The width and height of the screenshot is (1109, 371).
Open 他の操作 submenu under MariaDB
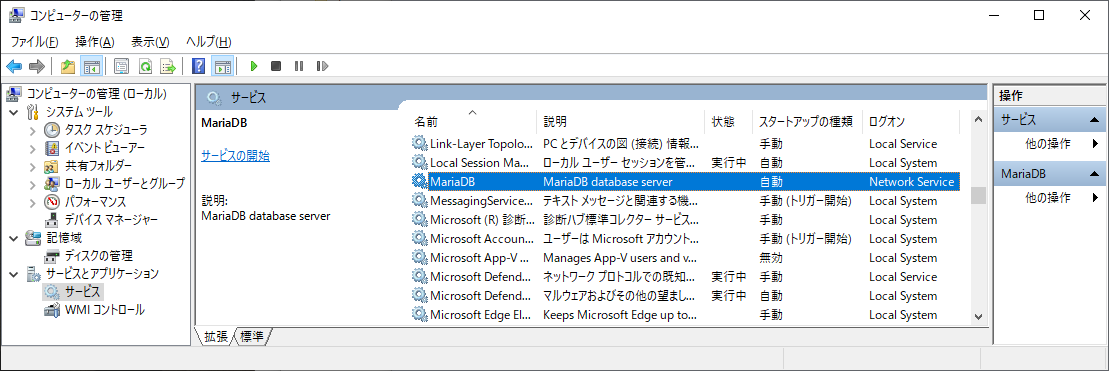coord(1048,197)
